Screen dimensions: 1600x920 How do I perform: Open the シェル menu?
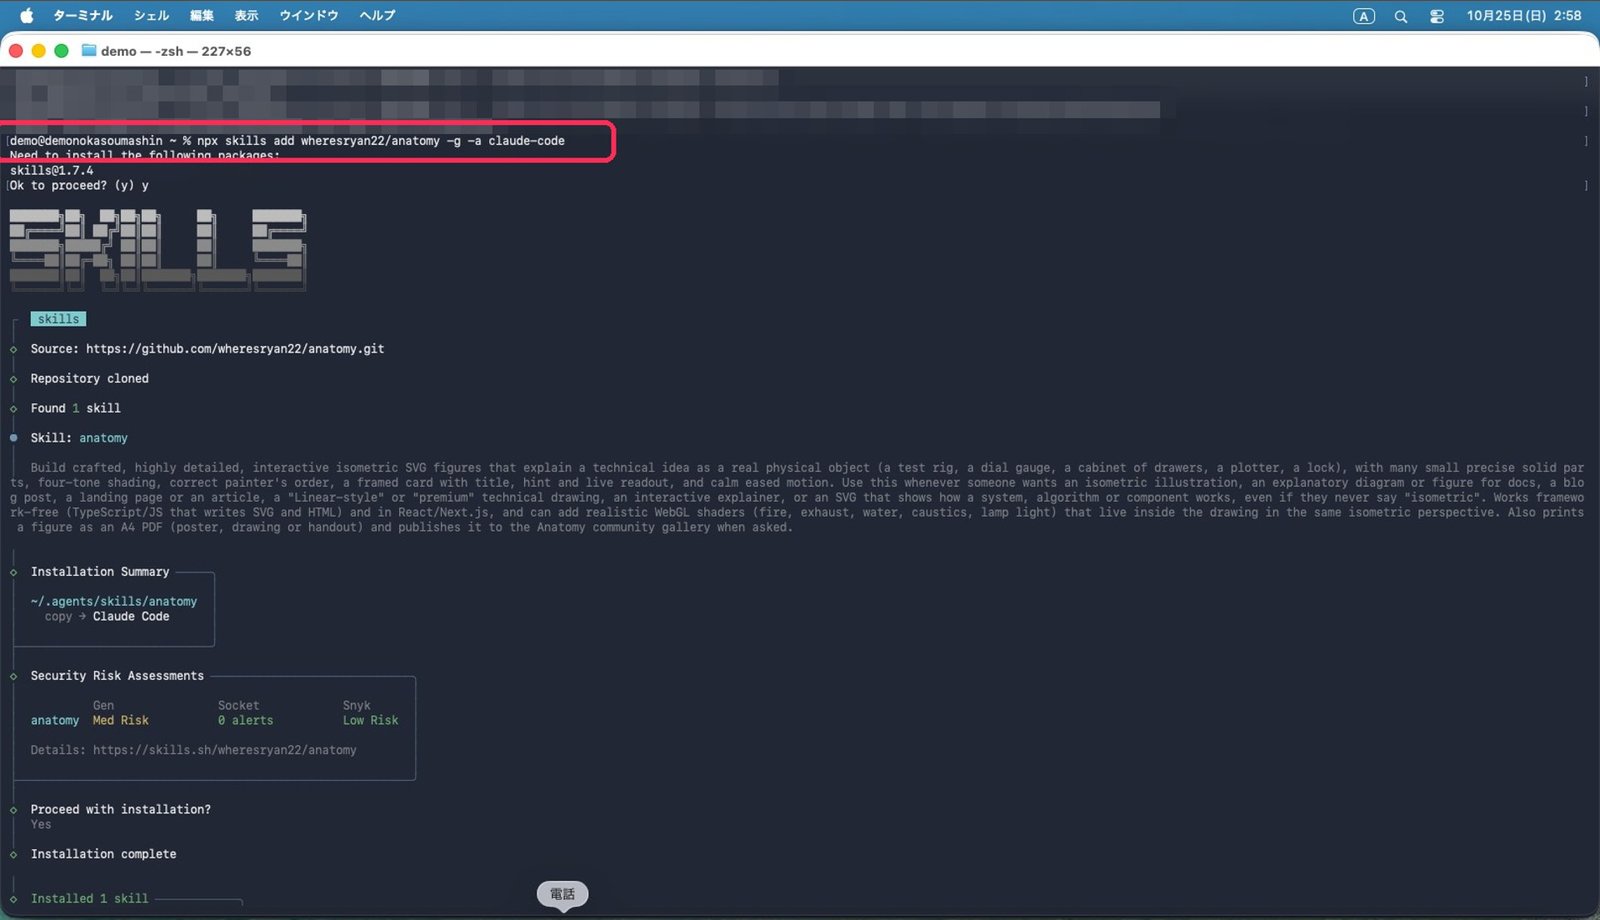tap(151, 16)
